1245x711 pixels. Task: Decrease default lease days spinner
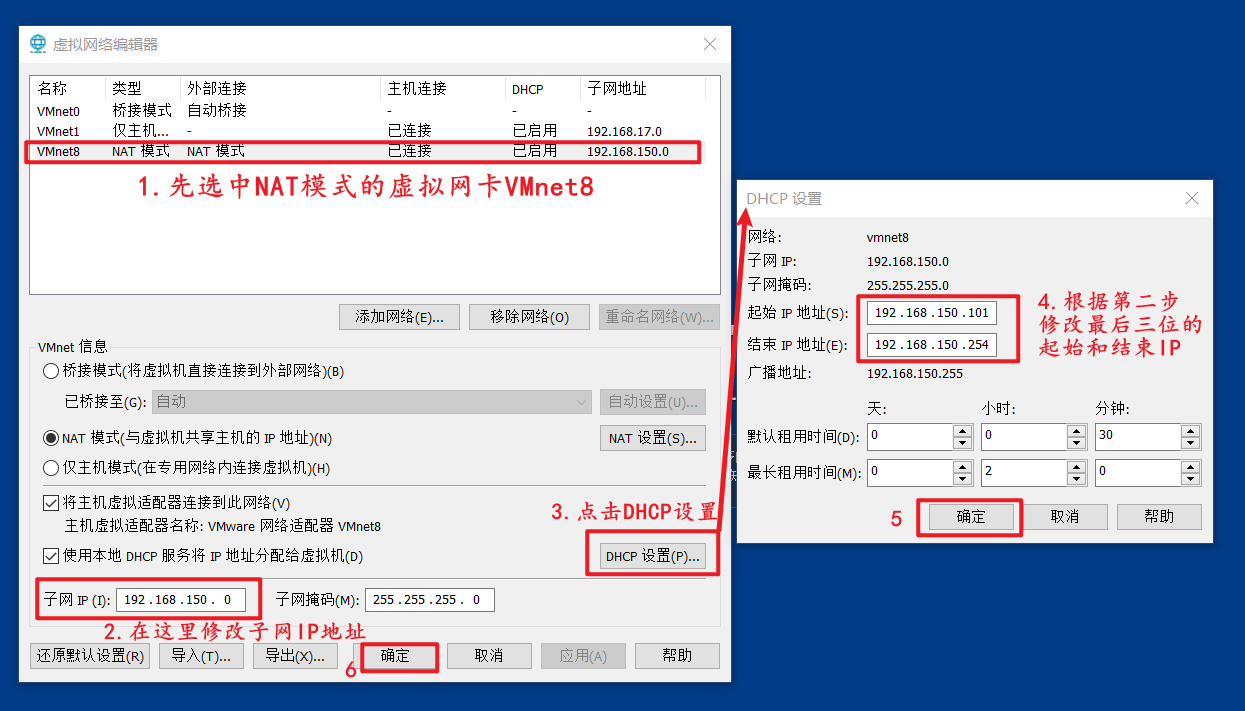pos(962,443)
